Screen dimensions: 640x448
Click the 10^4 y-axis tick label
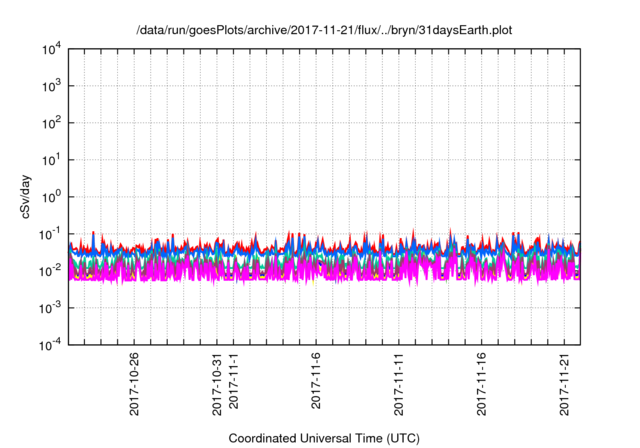click(x=52, y=50)
